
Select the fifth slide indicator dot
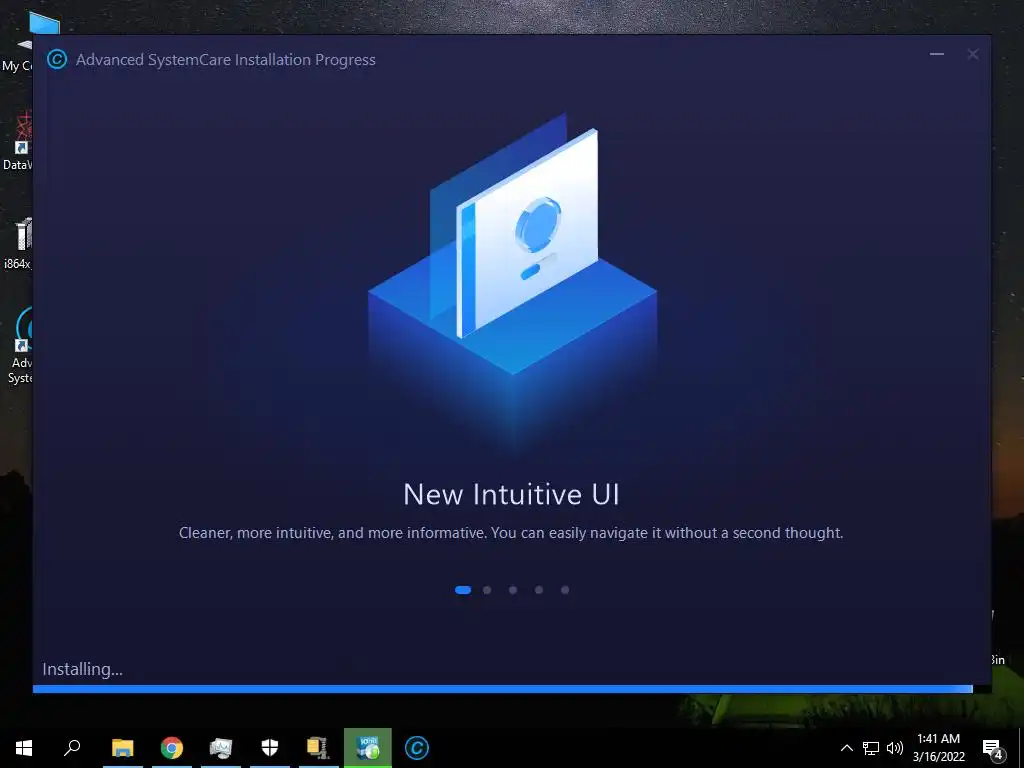pyautogui.click(x=565, y=590)
